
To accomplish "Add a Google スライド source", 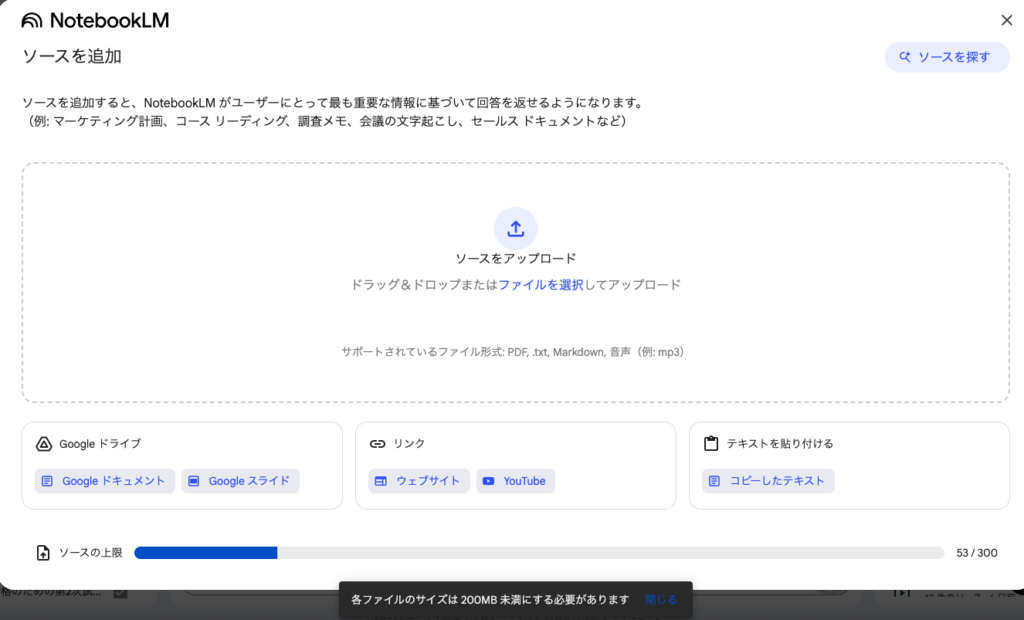I will click(240, 481).
